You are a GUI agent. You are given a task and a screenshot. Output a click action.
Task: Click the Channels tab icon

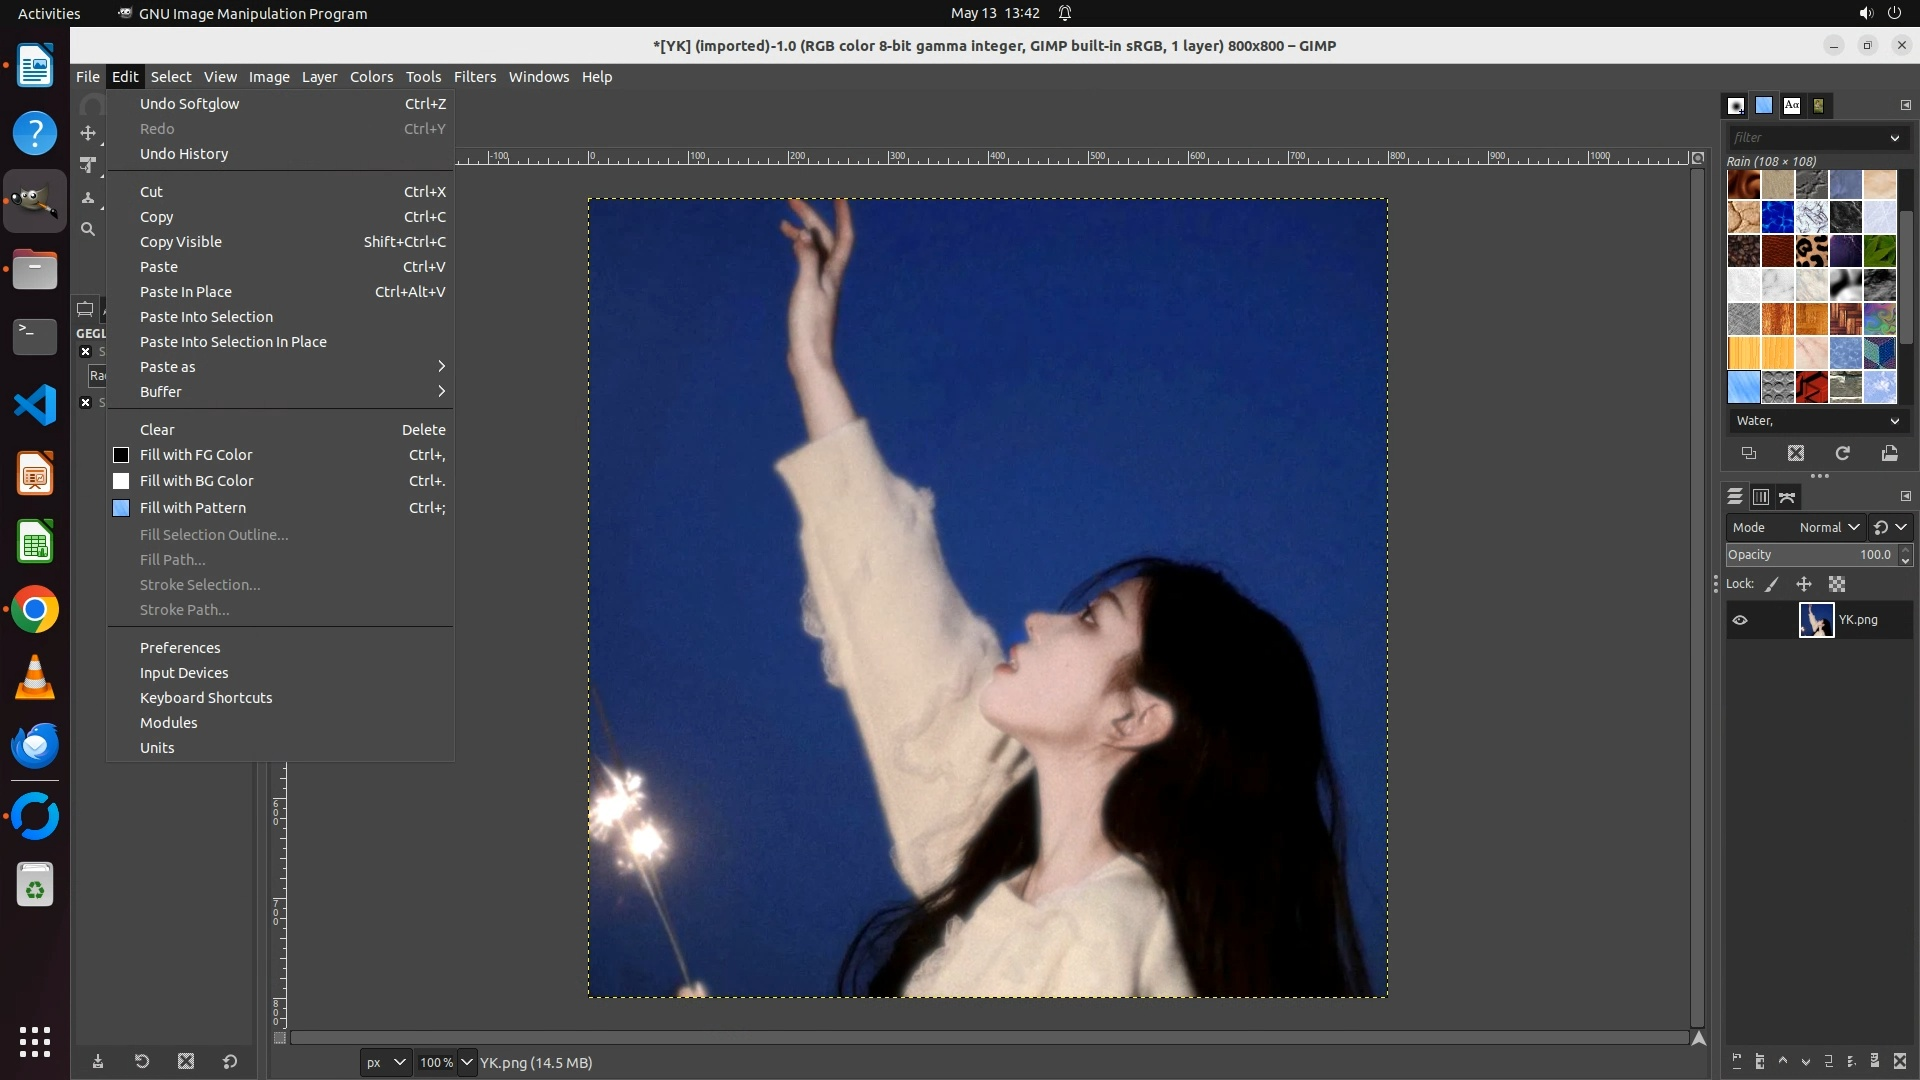[x=1761, y=497]
